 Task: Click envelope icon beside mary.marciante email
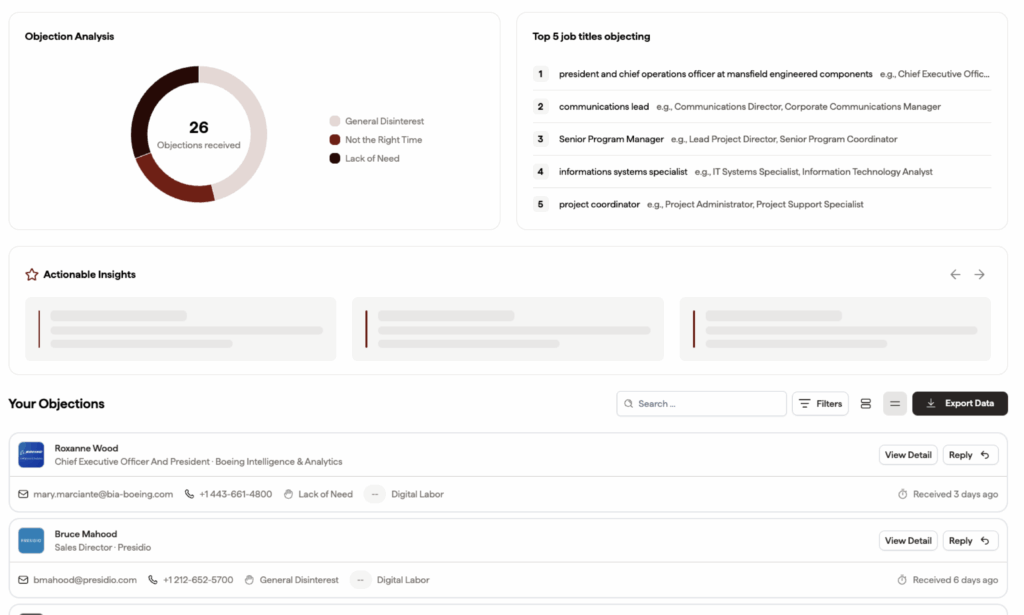[23, 494]
